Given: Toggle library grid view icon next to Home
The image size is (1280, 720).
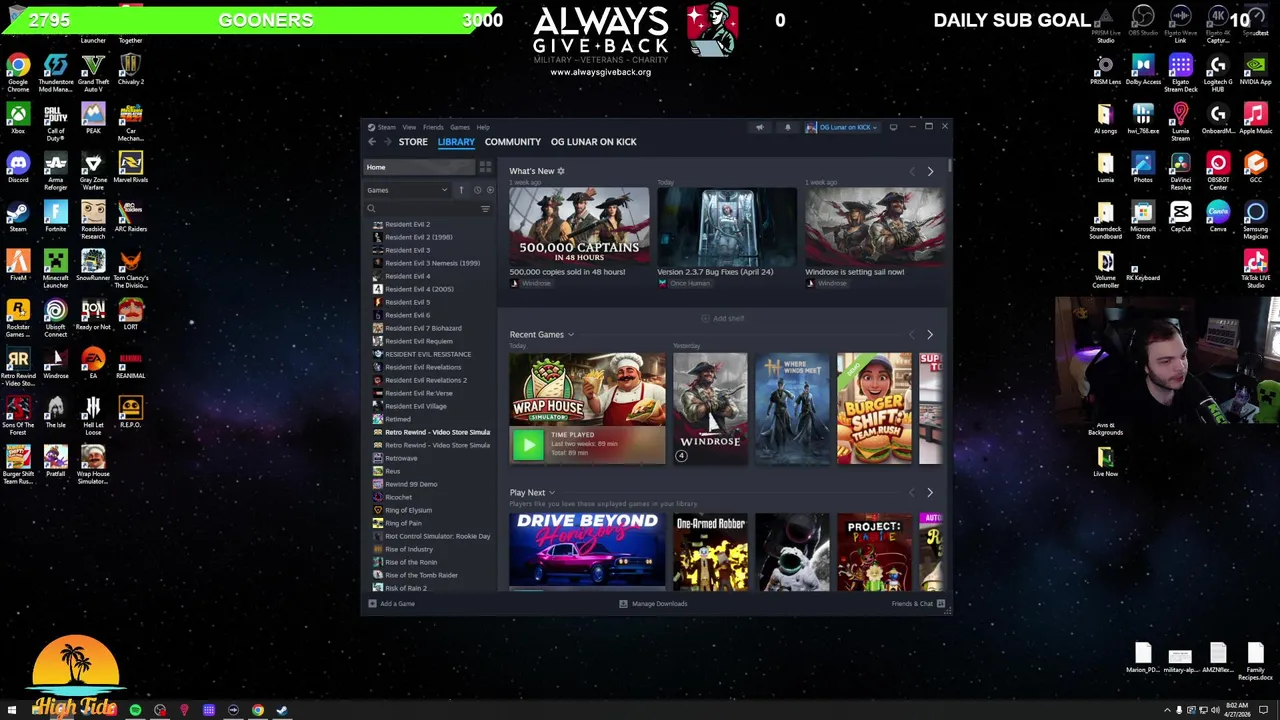Looking at the screenshot, I should pyautogui.click(x=485, y=167).
